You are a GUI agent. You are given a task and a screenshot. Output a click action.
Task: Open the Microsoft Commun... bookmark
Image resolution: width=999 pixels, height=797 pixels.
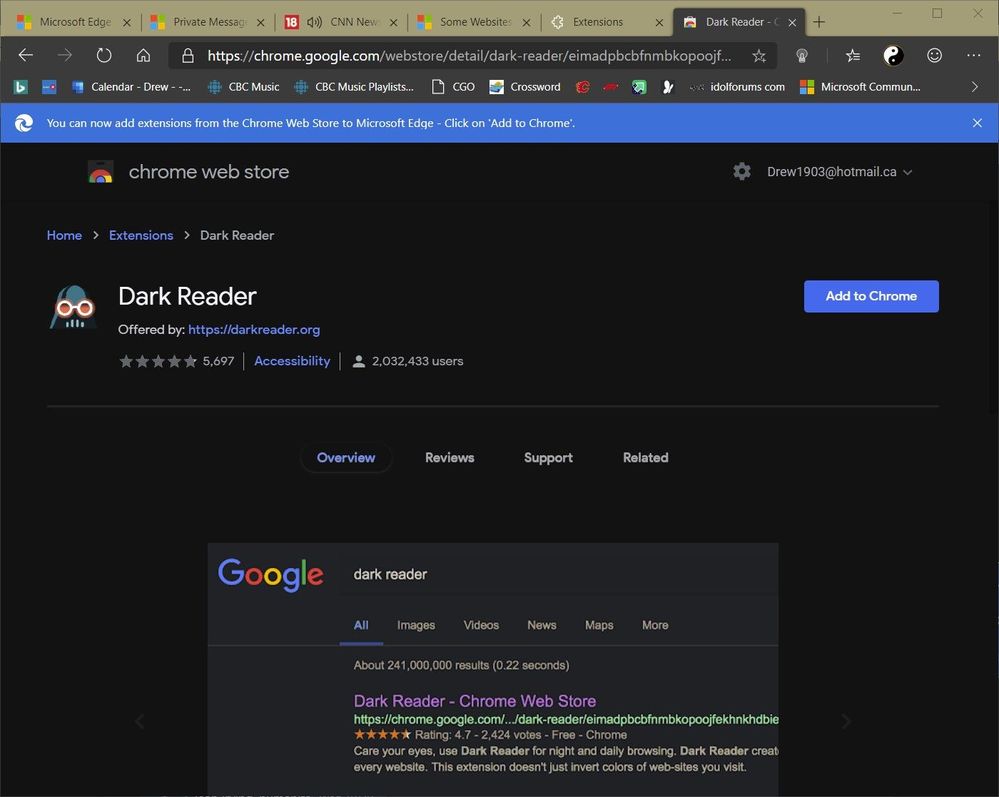tap(860, 87)
